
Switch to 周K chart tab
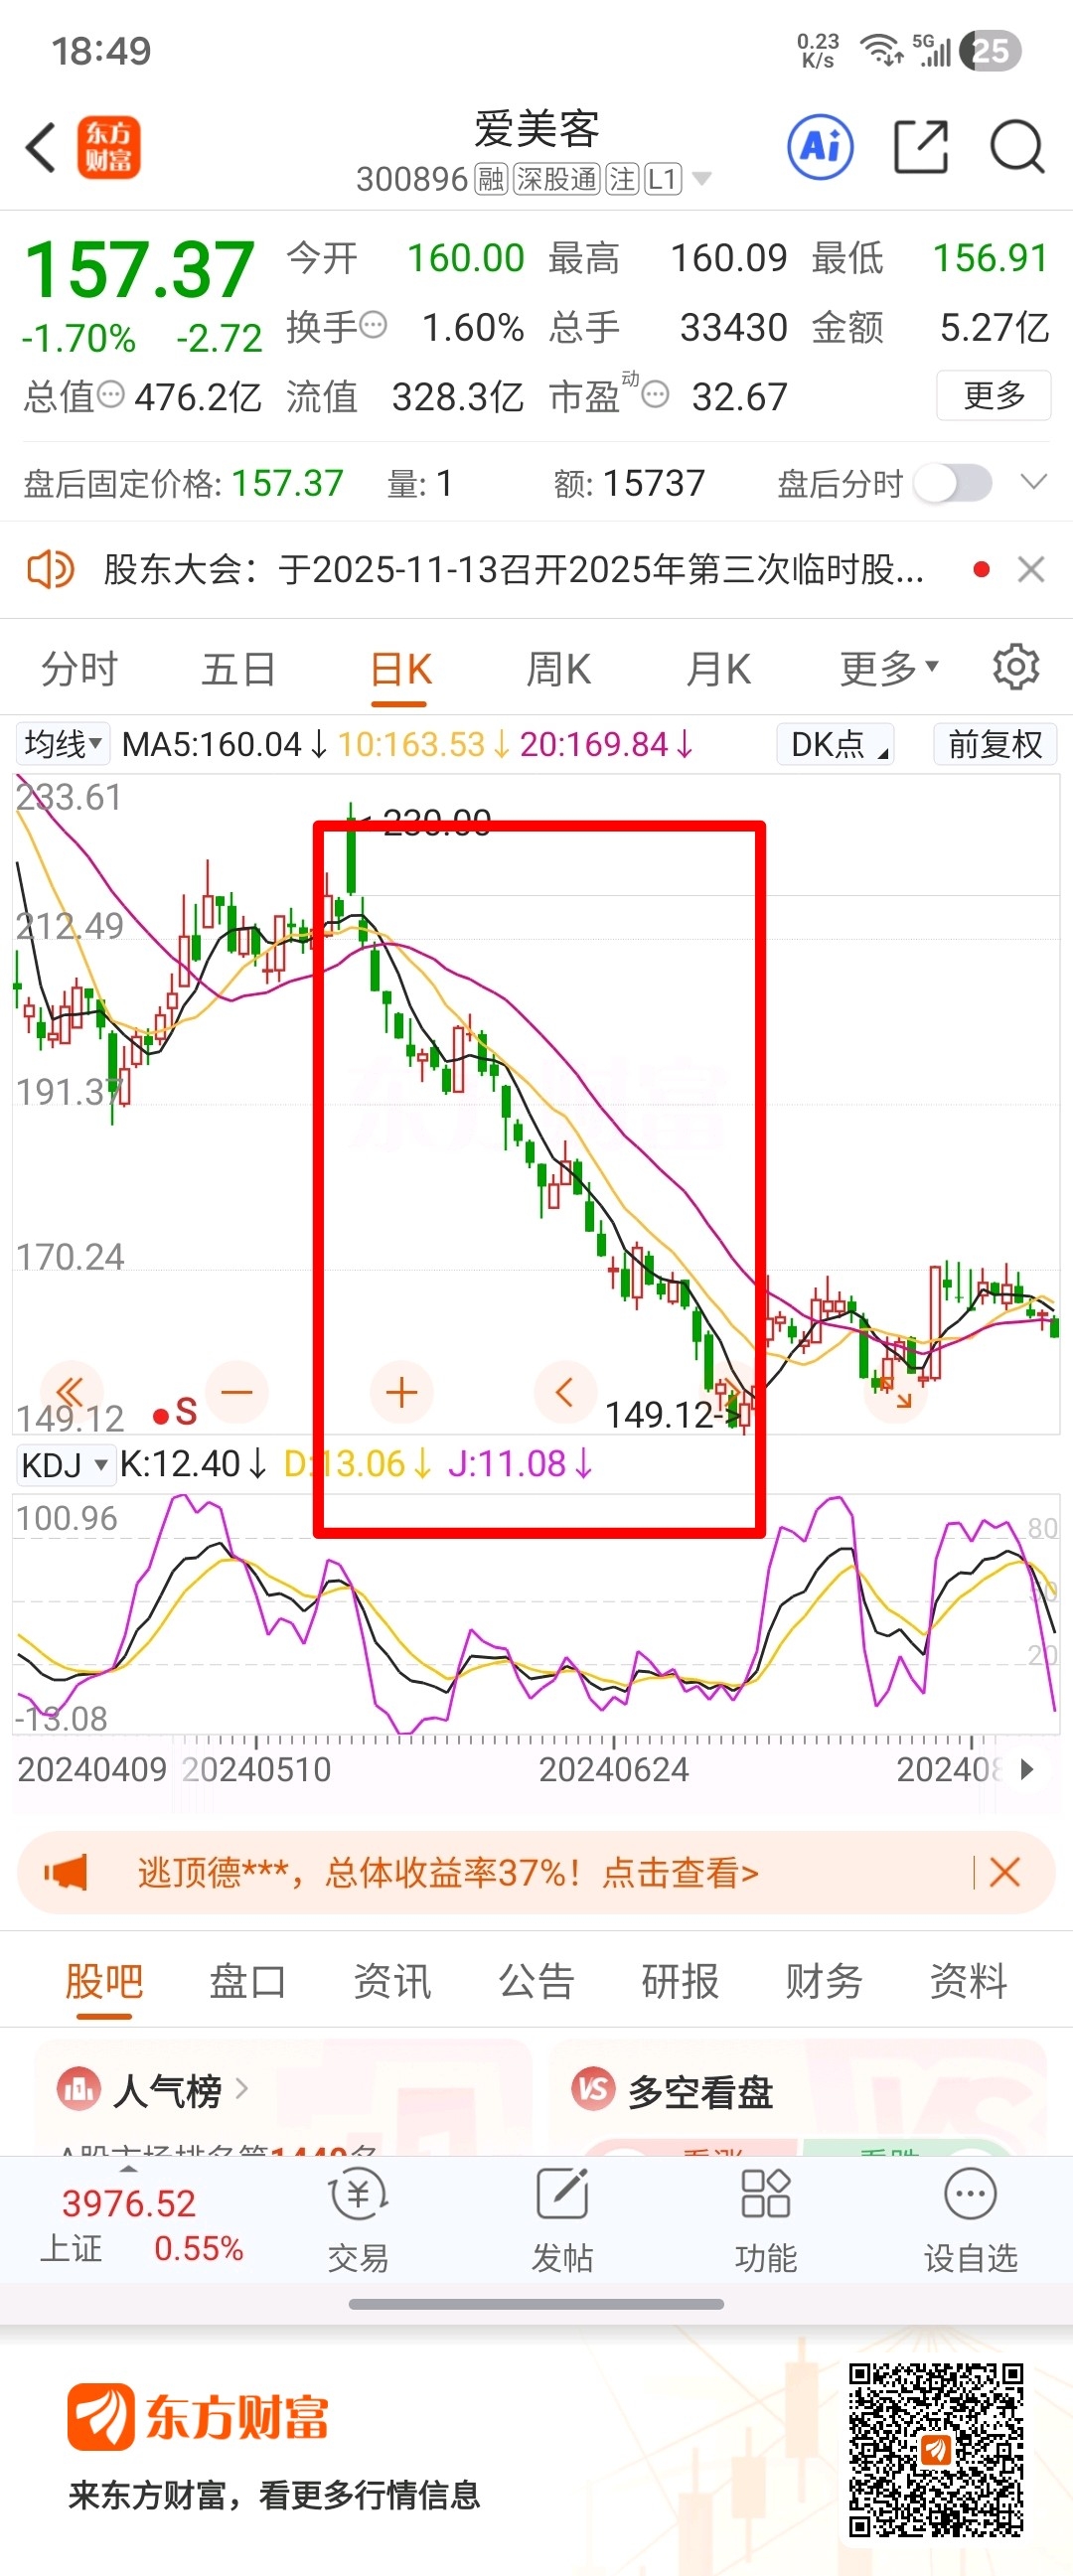click(559, 668)
